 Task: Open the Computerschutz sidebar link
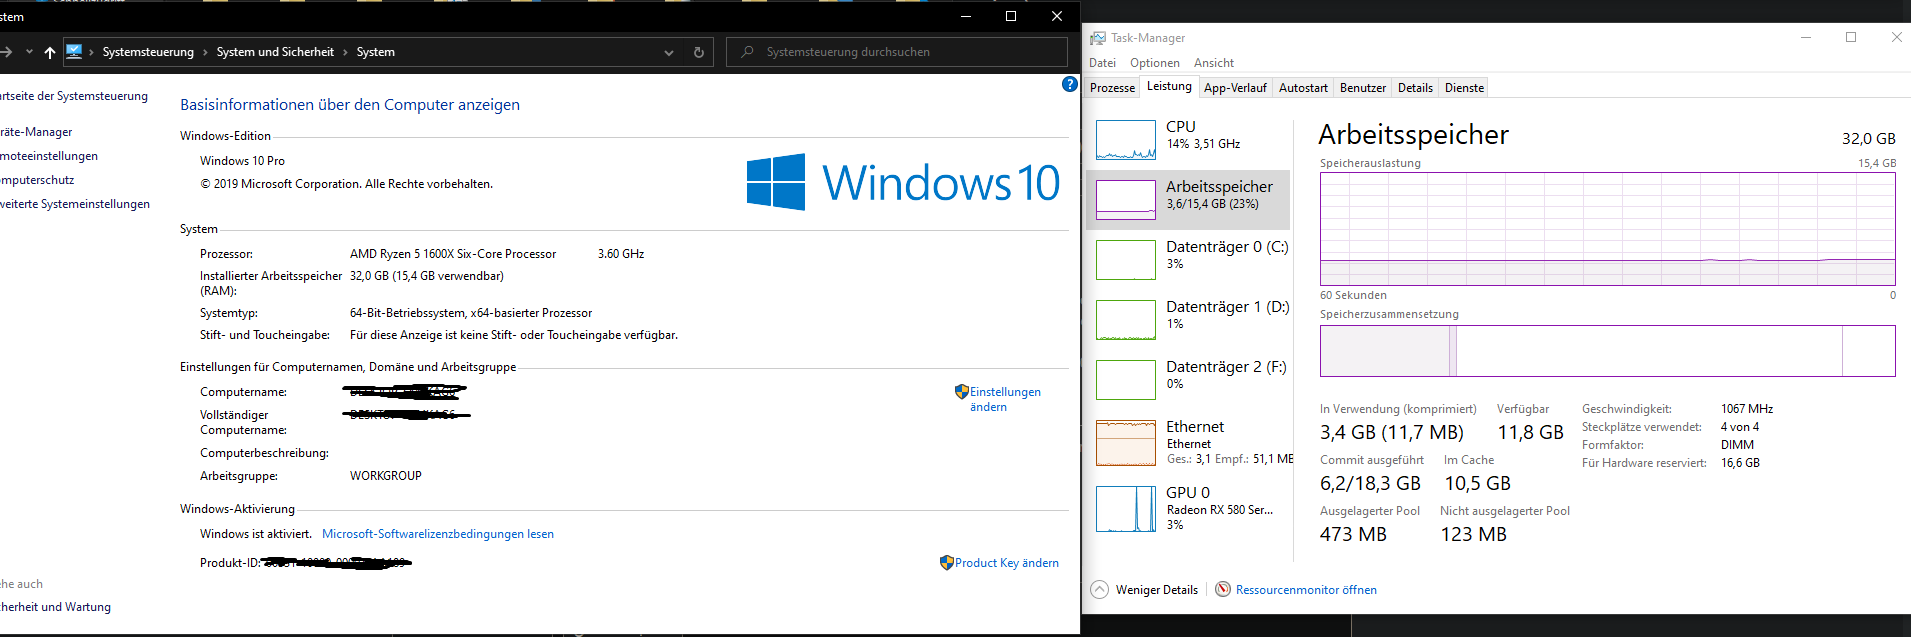[37, 180]
